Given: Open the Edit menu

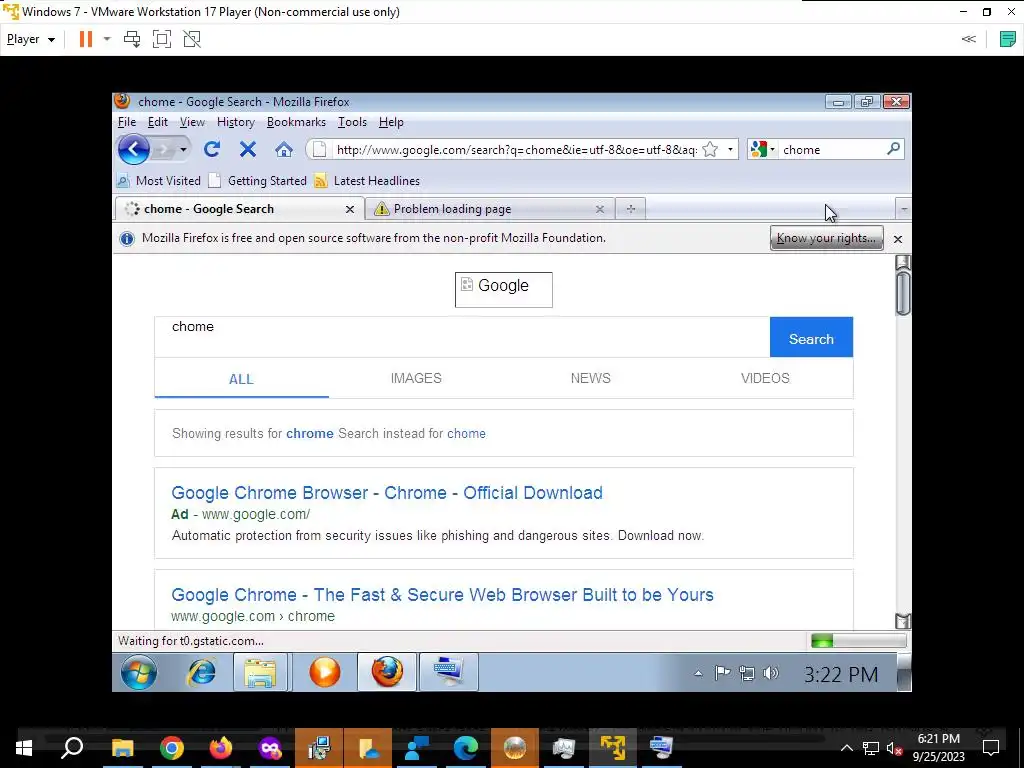Looking at the screenshot, I should tap(157, 122).
